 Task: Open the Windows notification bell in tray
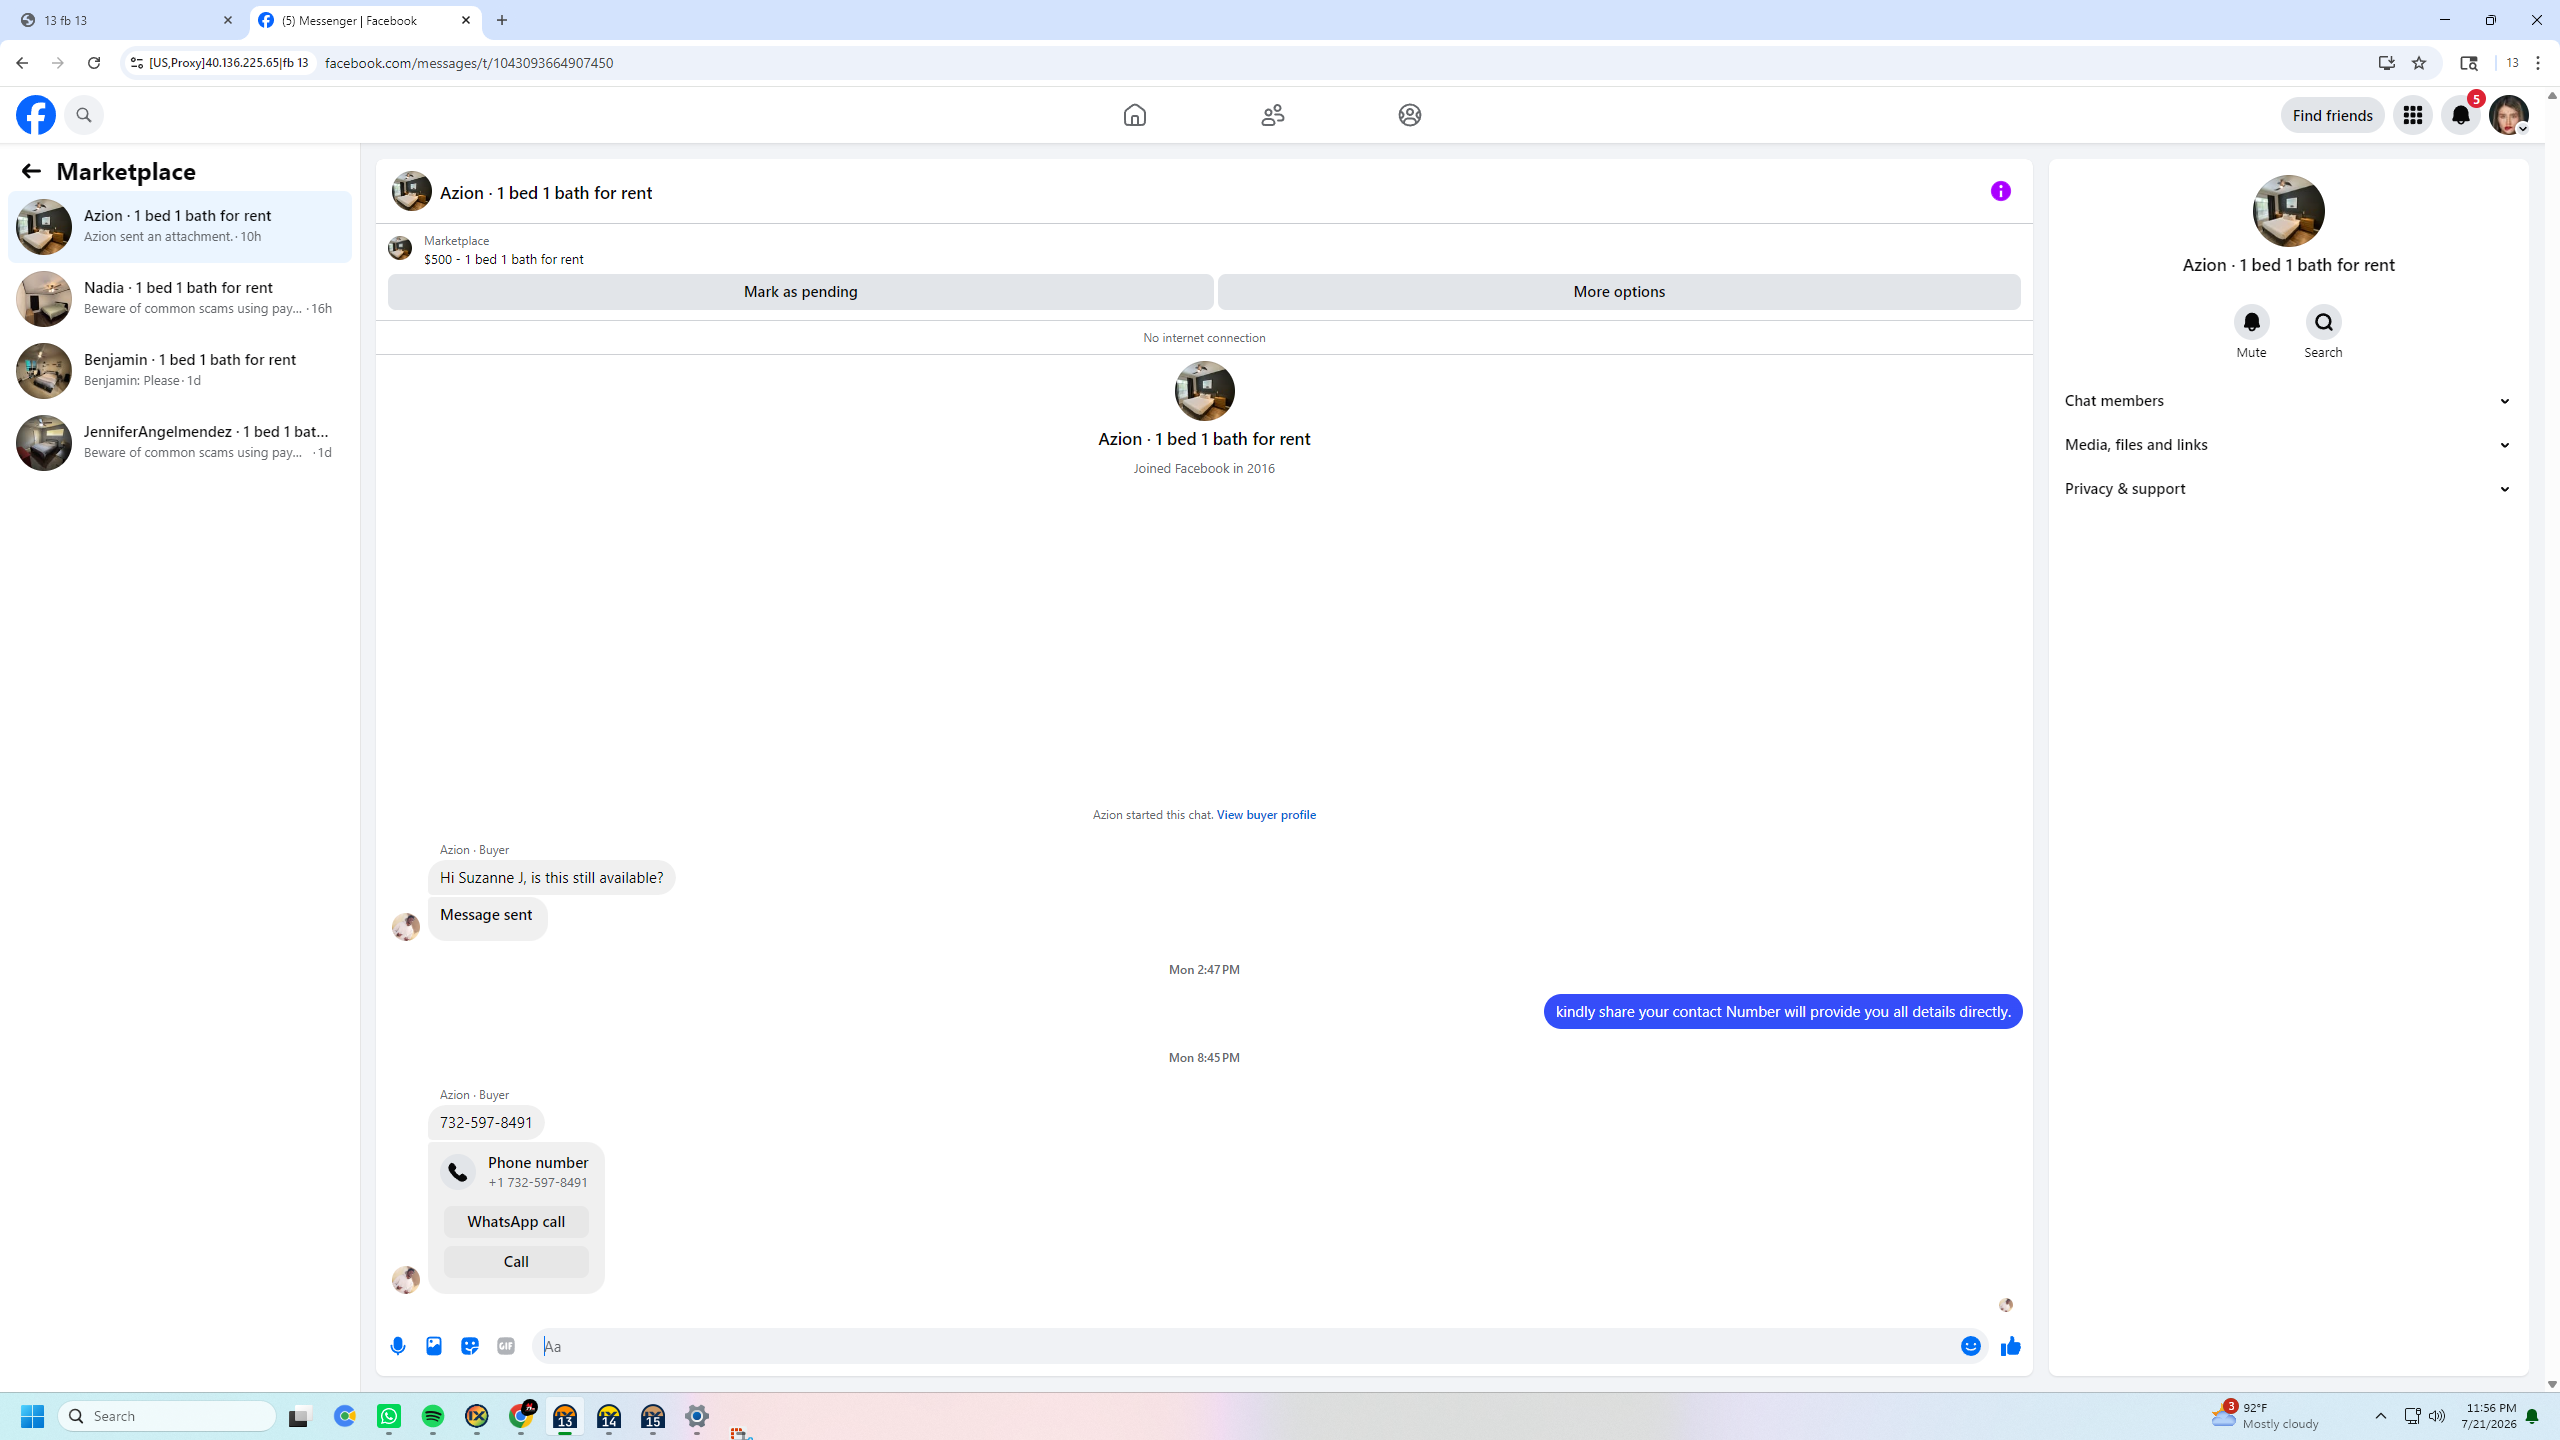point(2532,1416)
